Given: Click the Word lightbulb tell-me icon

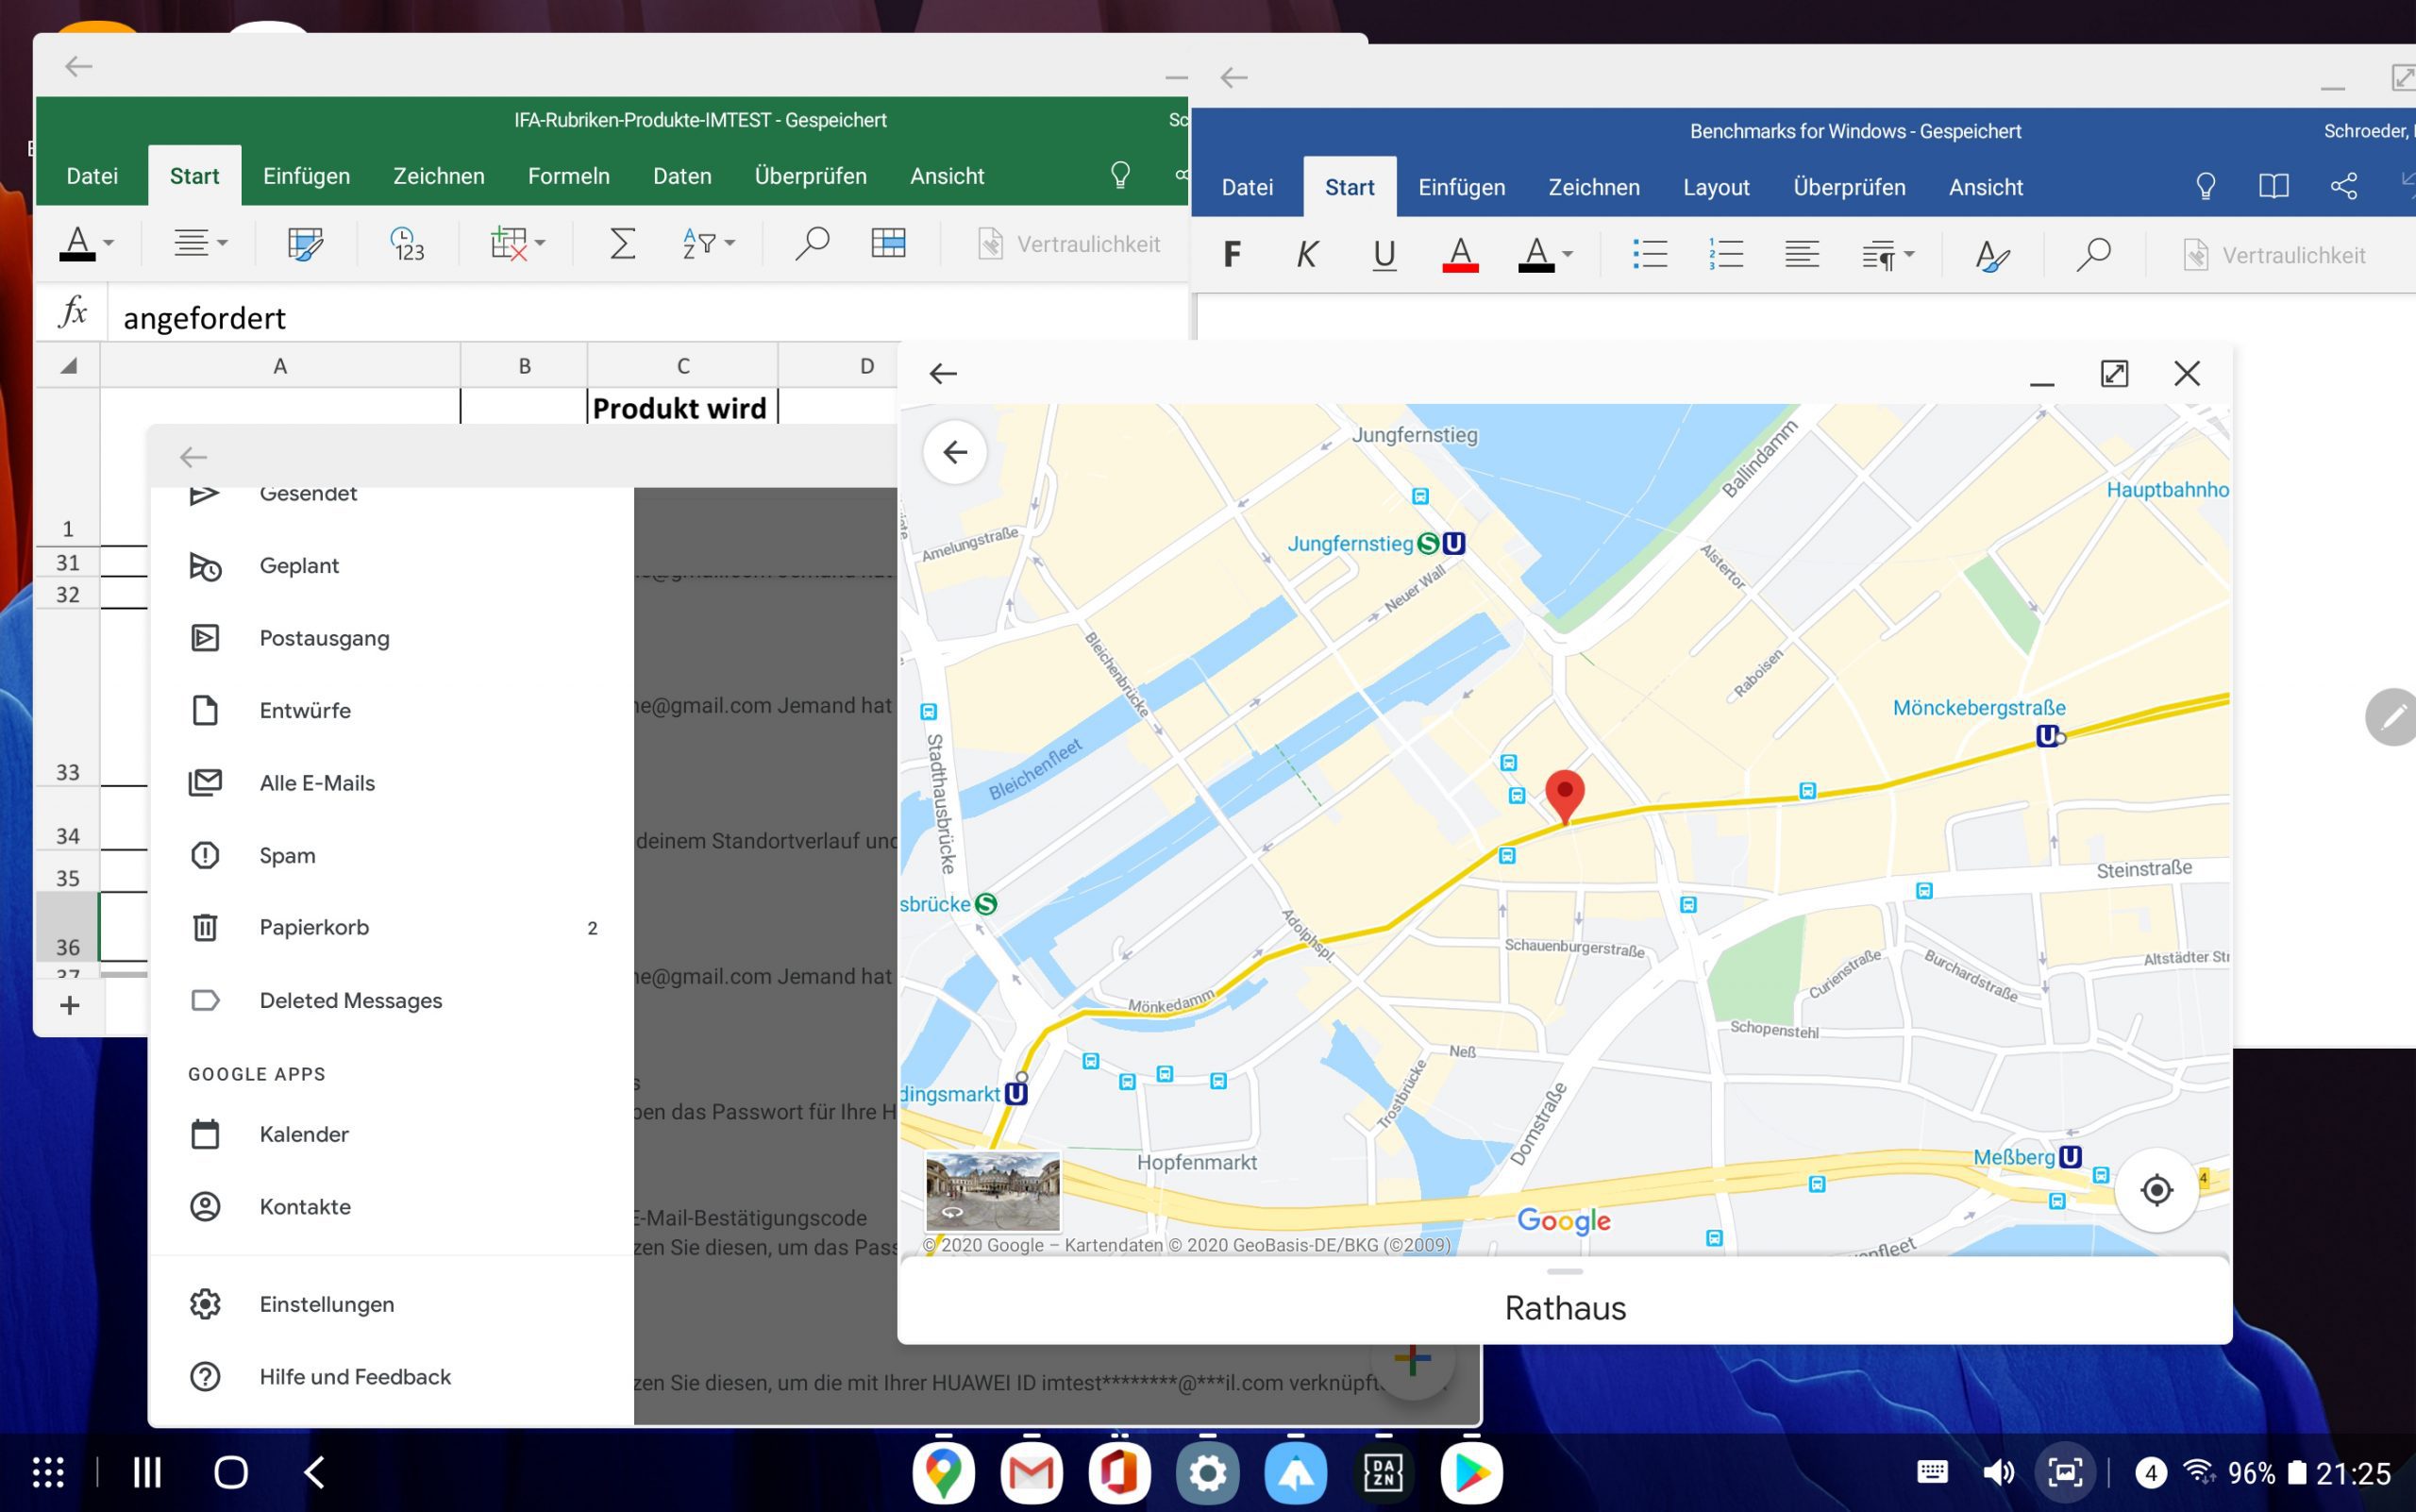Looking at the screenshot, I should [2205, 187].
